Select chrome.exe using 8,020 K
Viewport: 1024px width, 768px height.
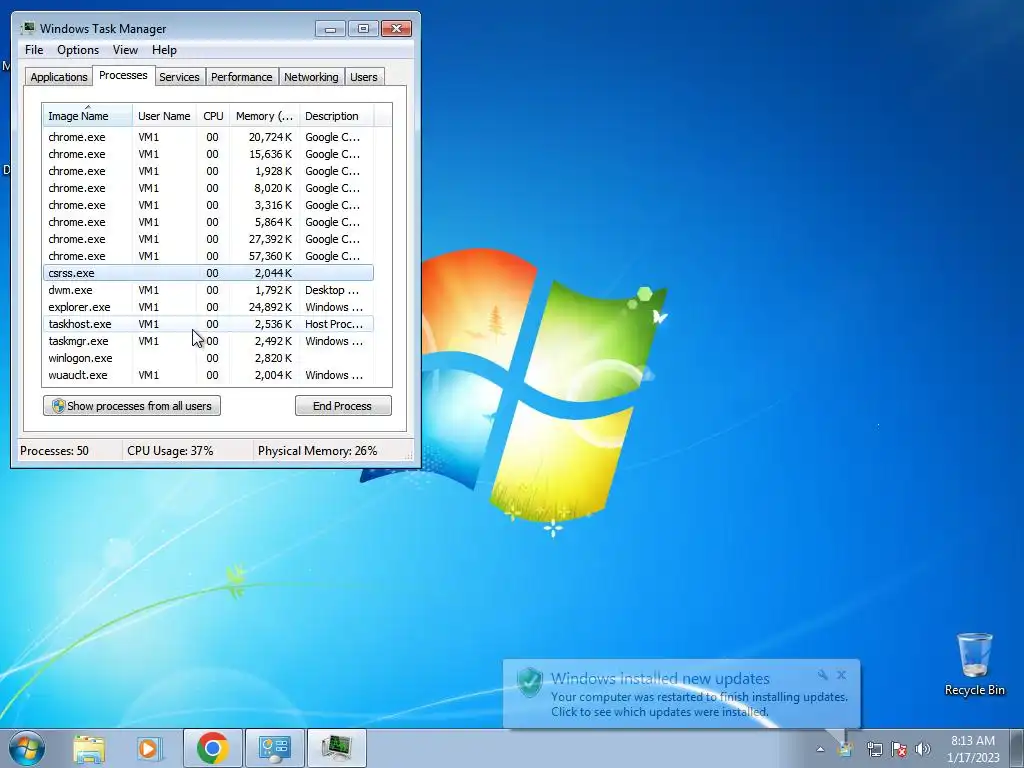coord(208,188)
